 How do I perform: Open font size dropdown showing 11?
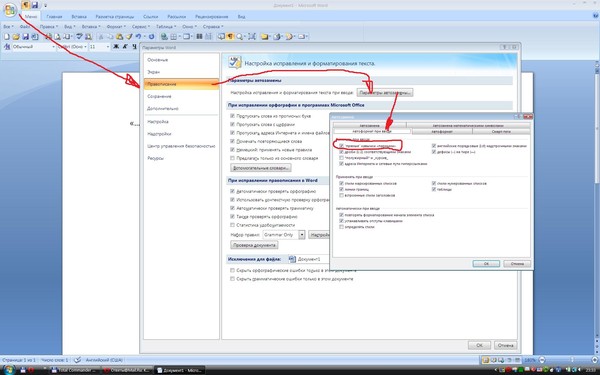[108, 47]
